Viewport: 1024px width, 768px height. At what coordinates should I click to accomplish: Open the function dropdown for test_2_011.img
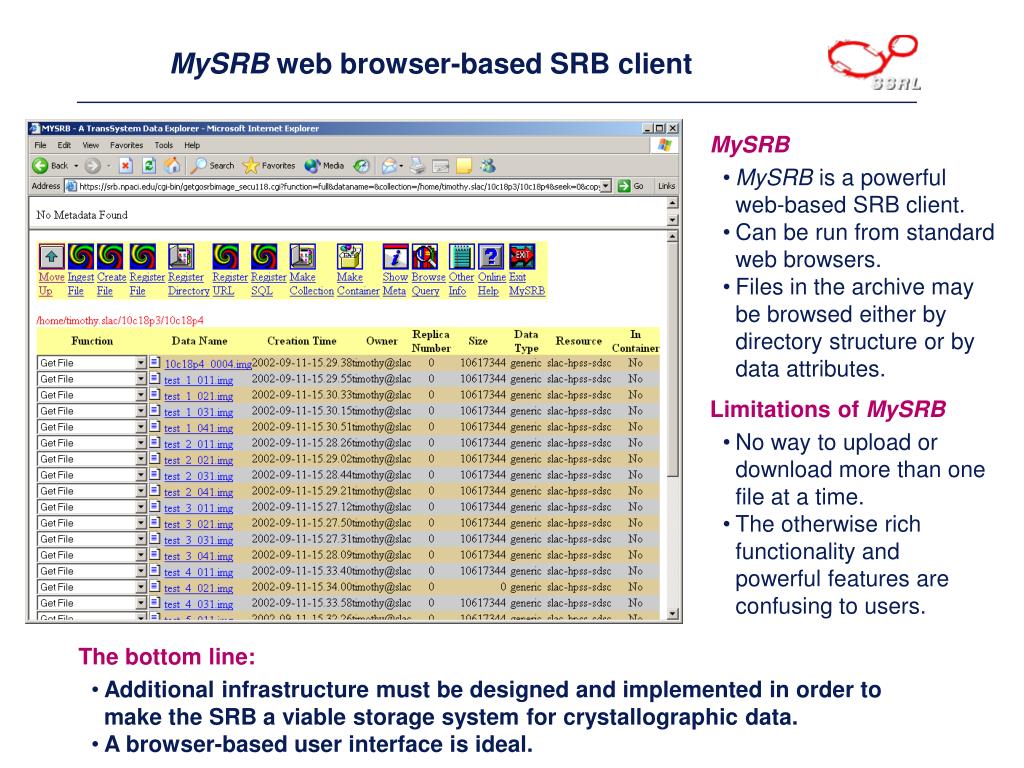140,443
